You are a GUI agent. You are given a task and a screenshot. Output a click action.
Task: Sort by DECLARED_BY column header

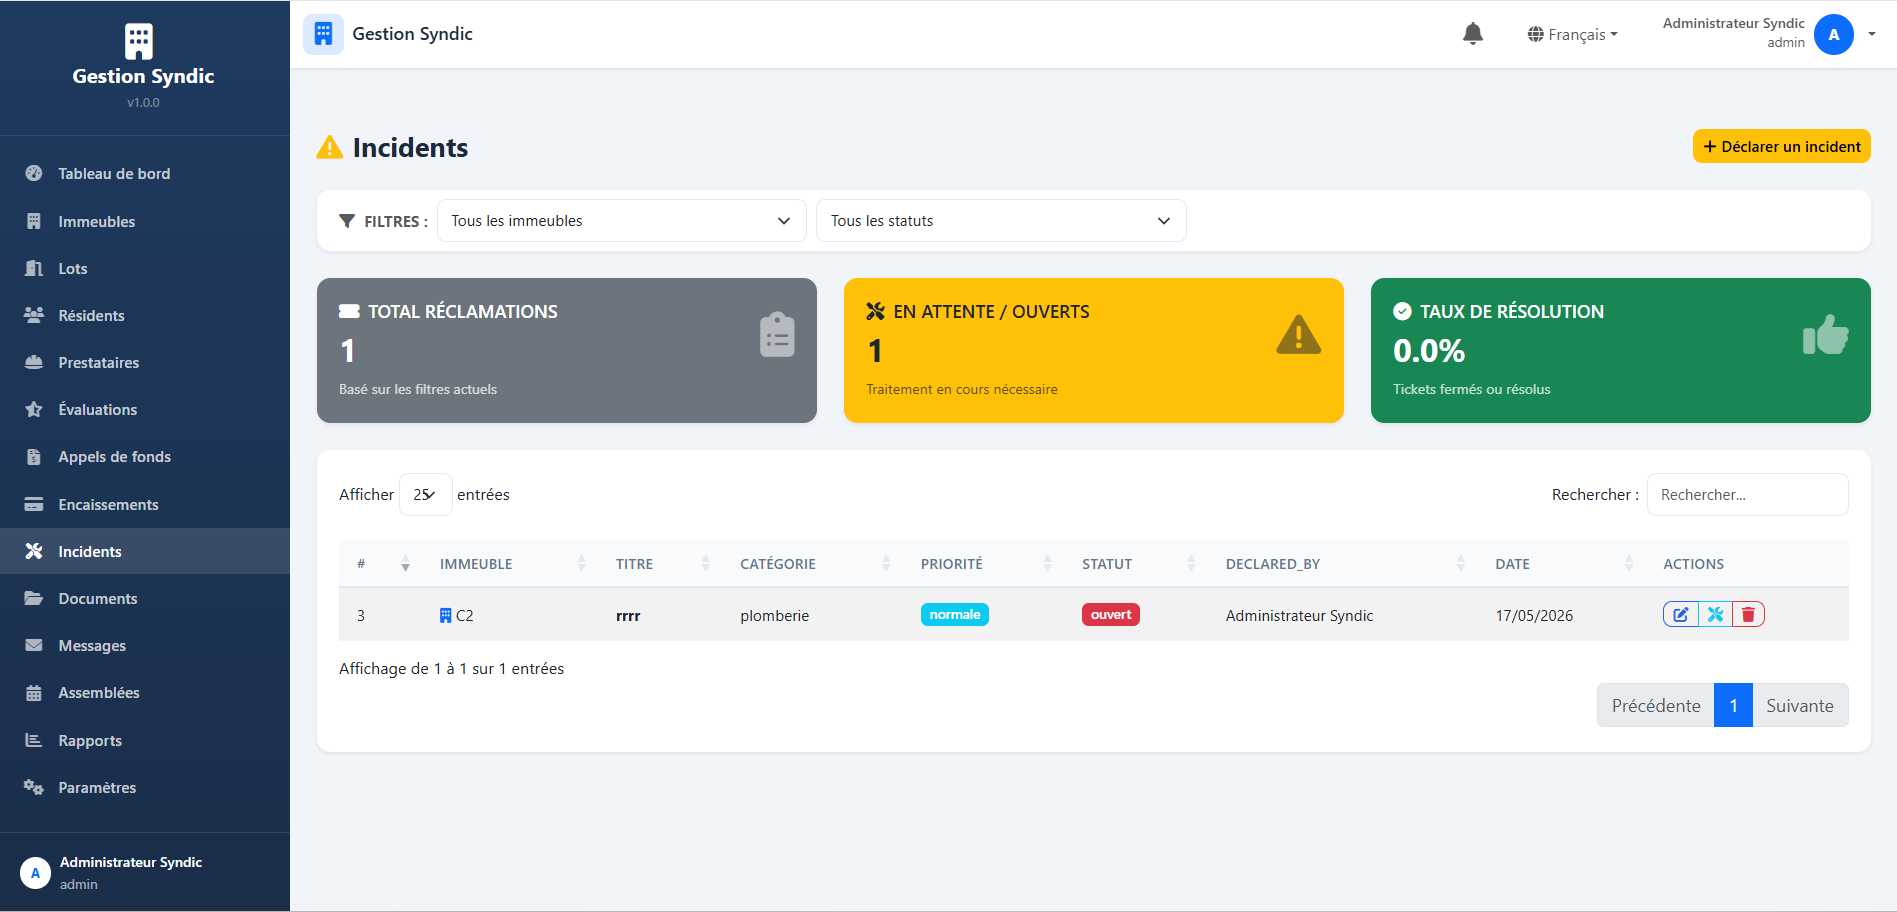click(1344, 564)
